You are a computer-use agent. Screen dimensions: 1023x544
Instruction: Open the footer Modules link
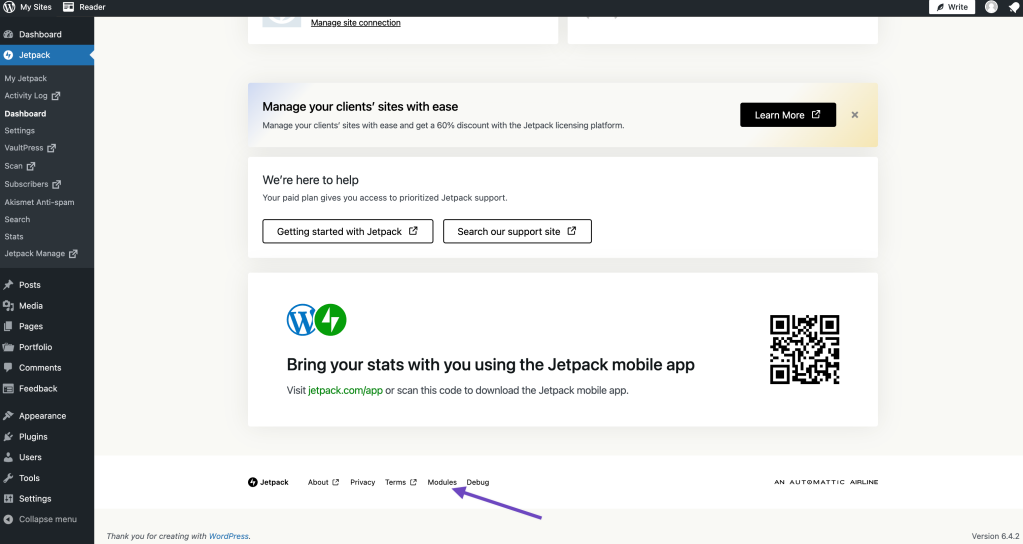coord(442,483)
